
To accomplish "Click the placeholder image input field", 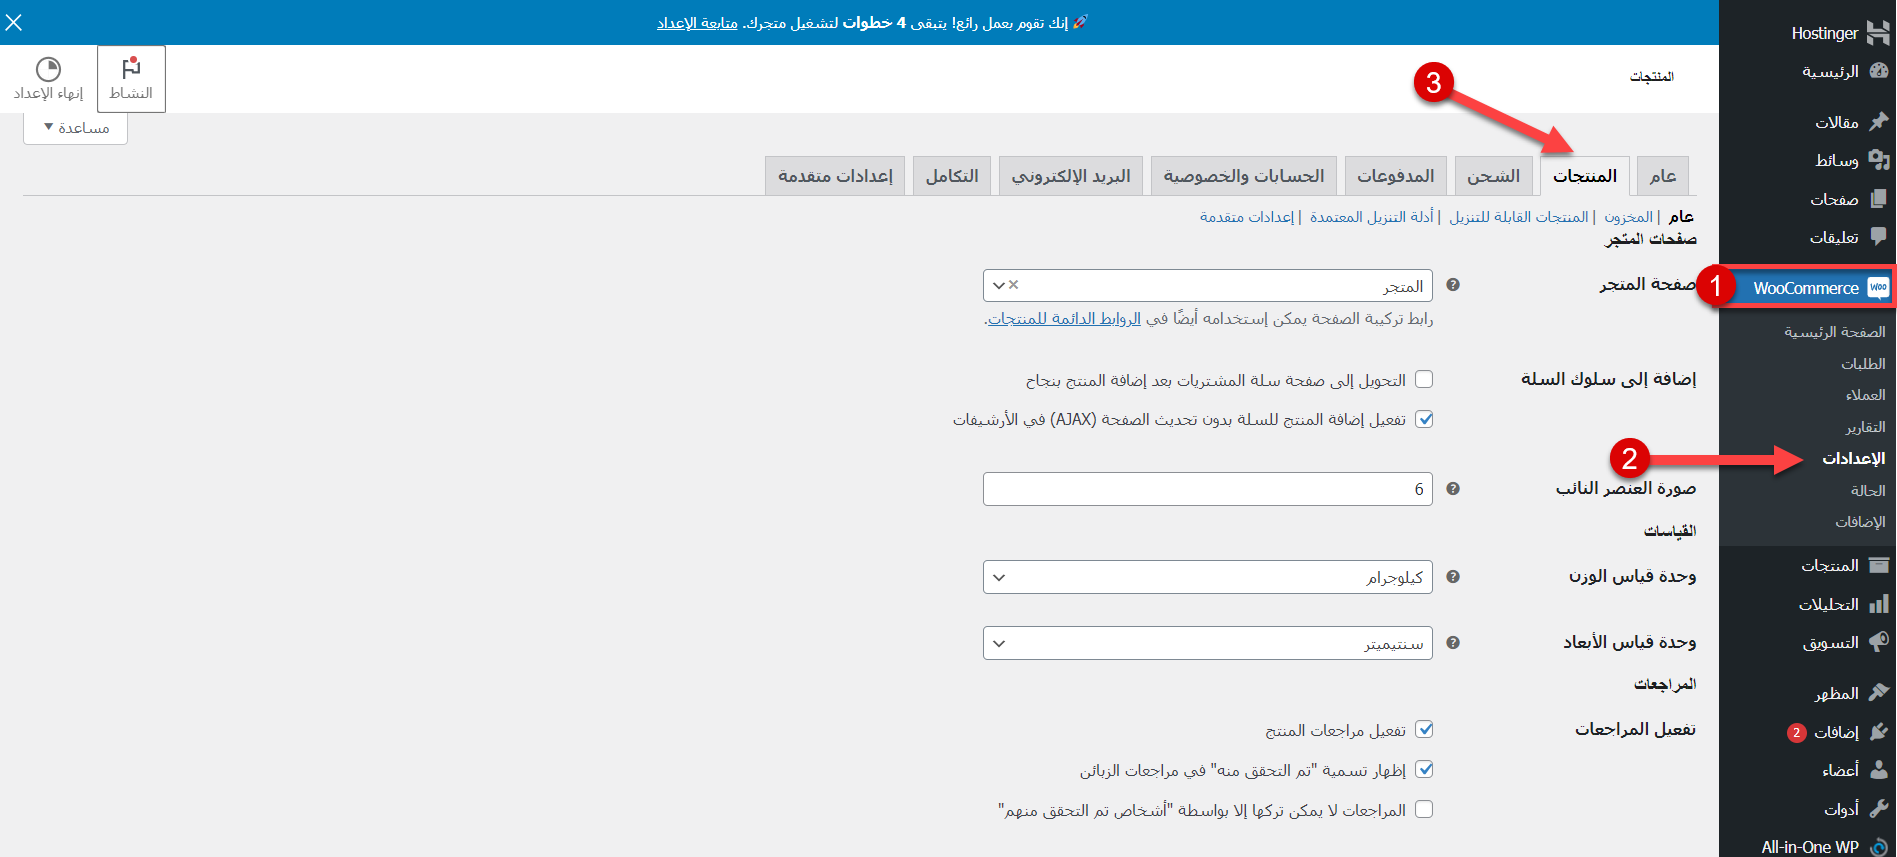I will click(x=1207, y=489).
